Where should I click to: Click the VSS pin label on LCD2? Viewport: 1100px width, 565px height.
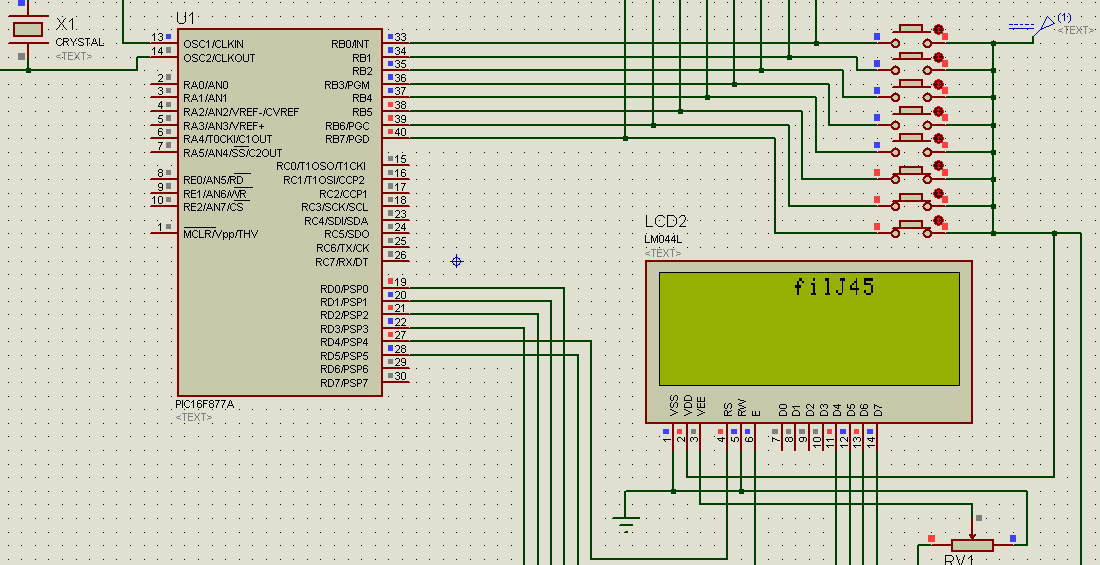674,408
